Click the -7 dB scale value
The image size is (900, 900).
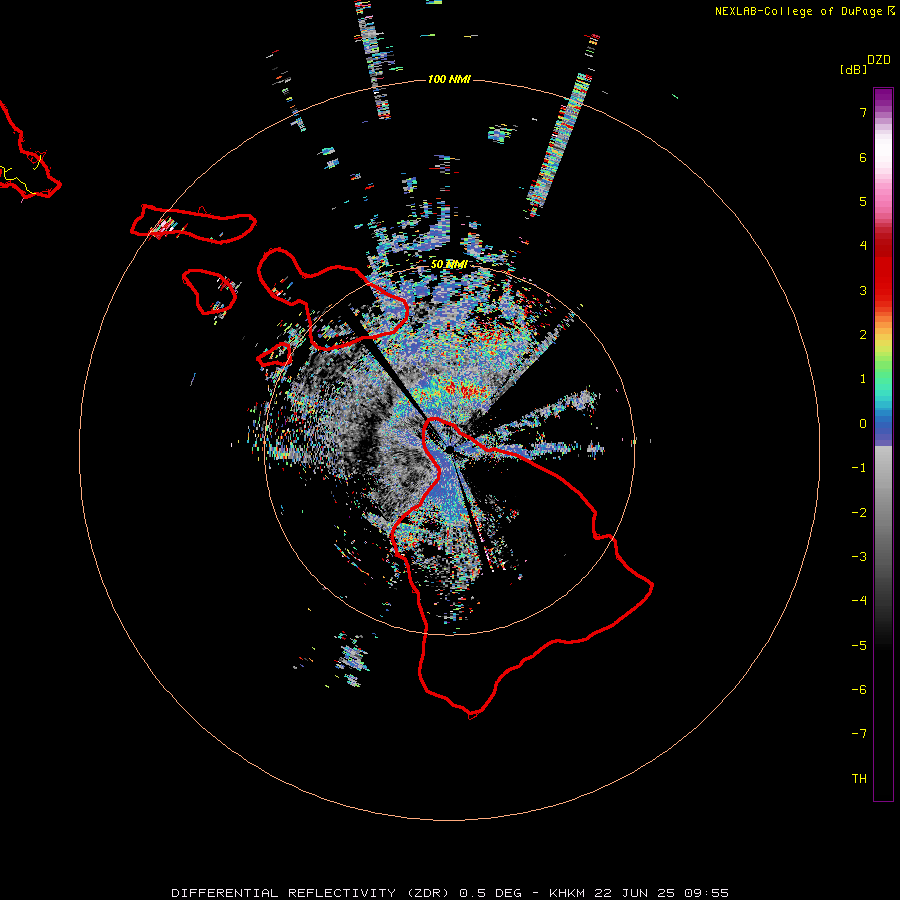tap(859, 734)
